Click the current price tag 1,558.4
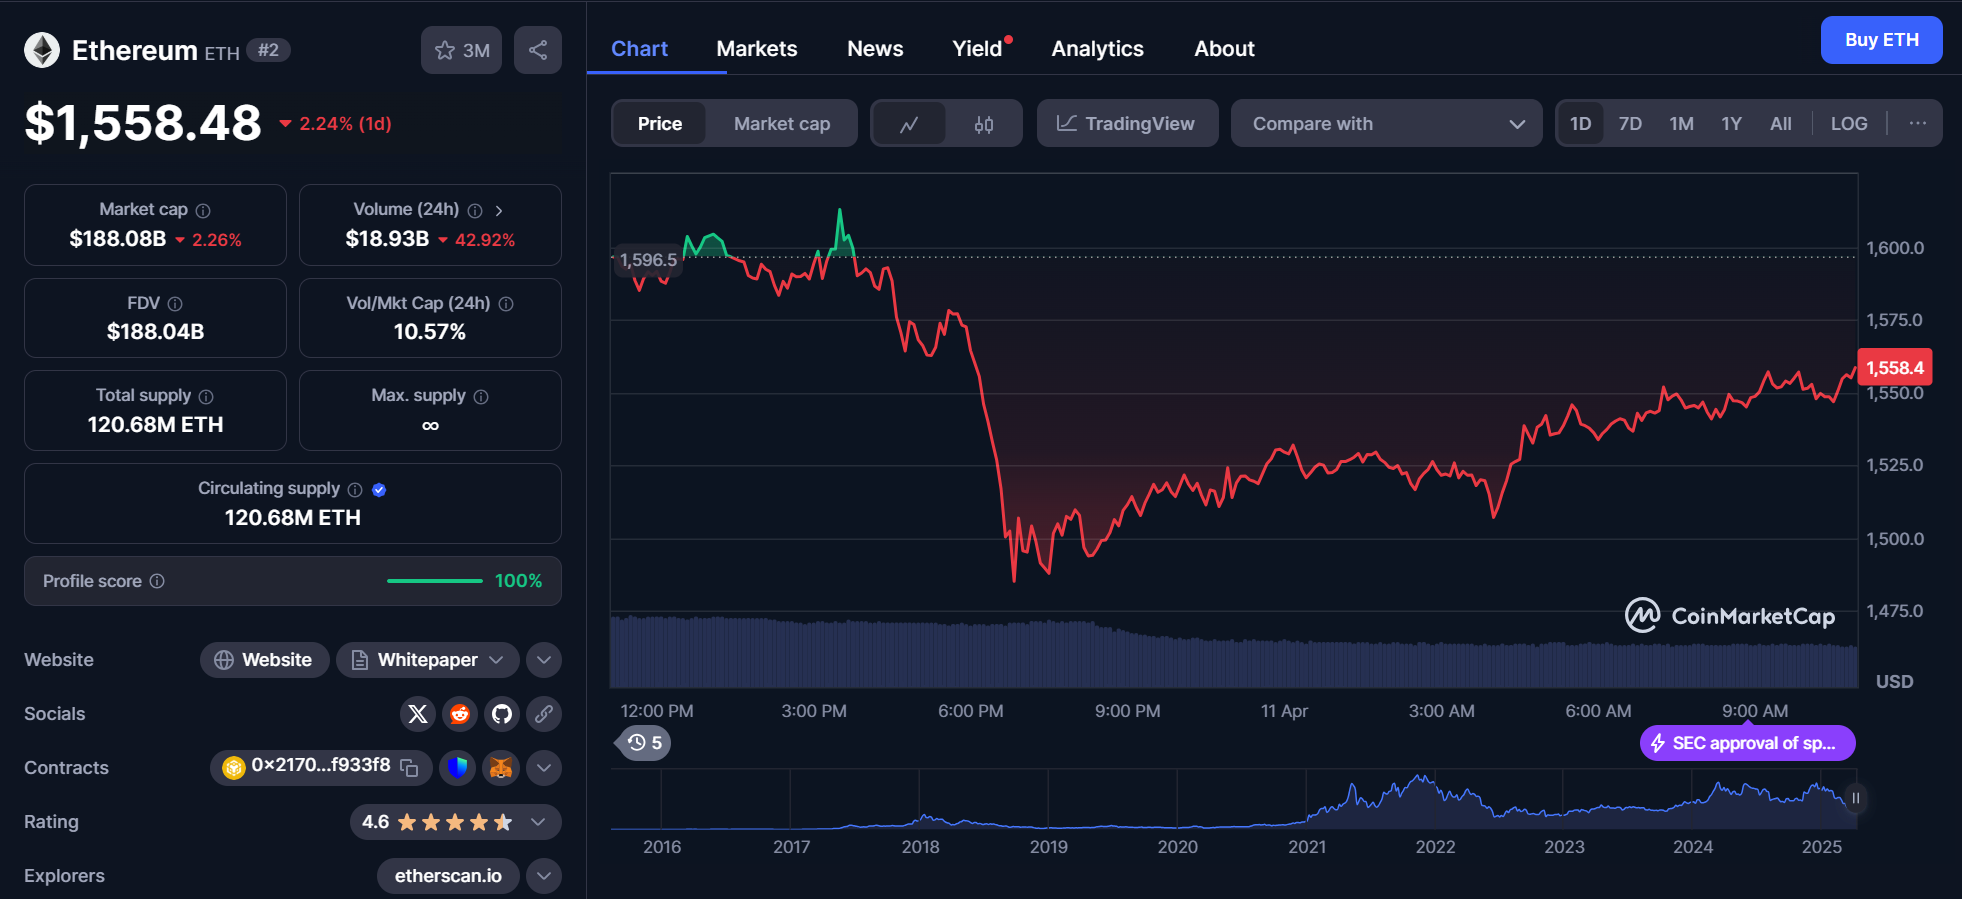The image size is (1962, 899). point(1894,367)
